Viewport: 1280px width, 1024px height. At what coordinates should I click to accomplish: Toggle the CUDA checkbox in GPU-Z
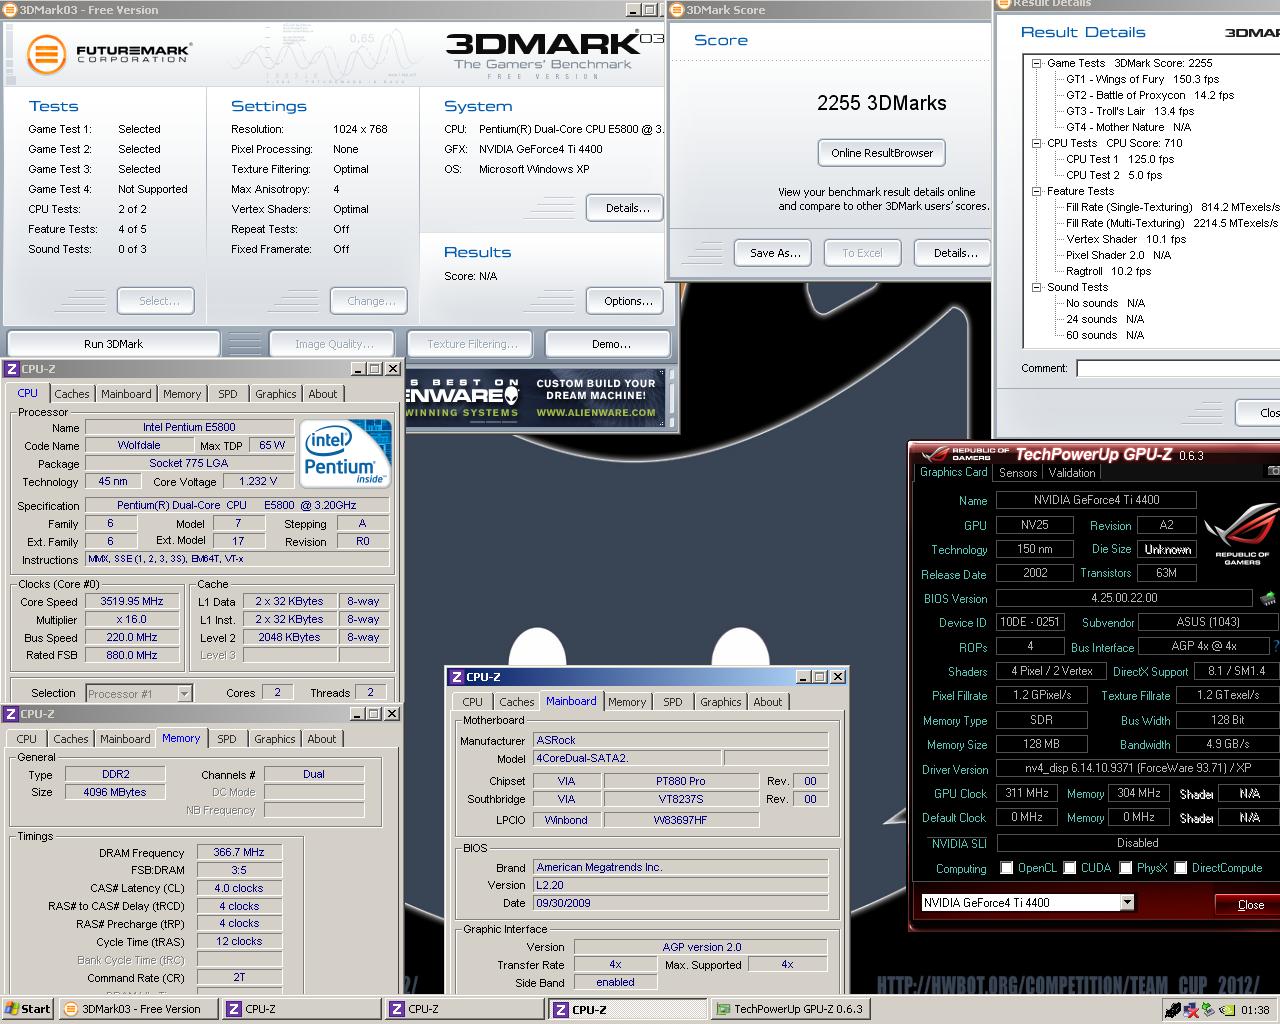tap(1070, 868)
